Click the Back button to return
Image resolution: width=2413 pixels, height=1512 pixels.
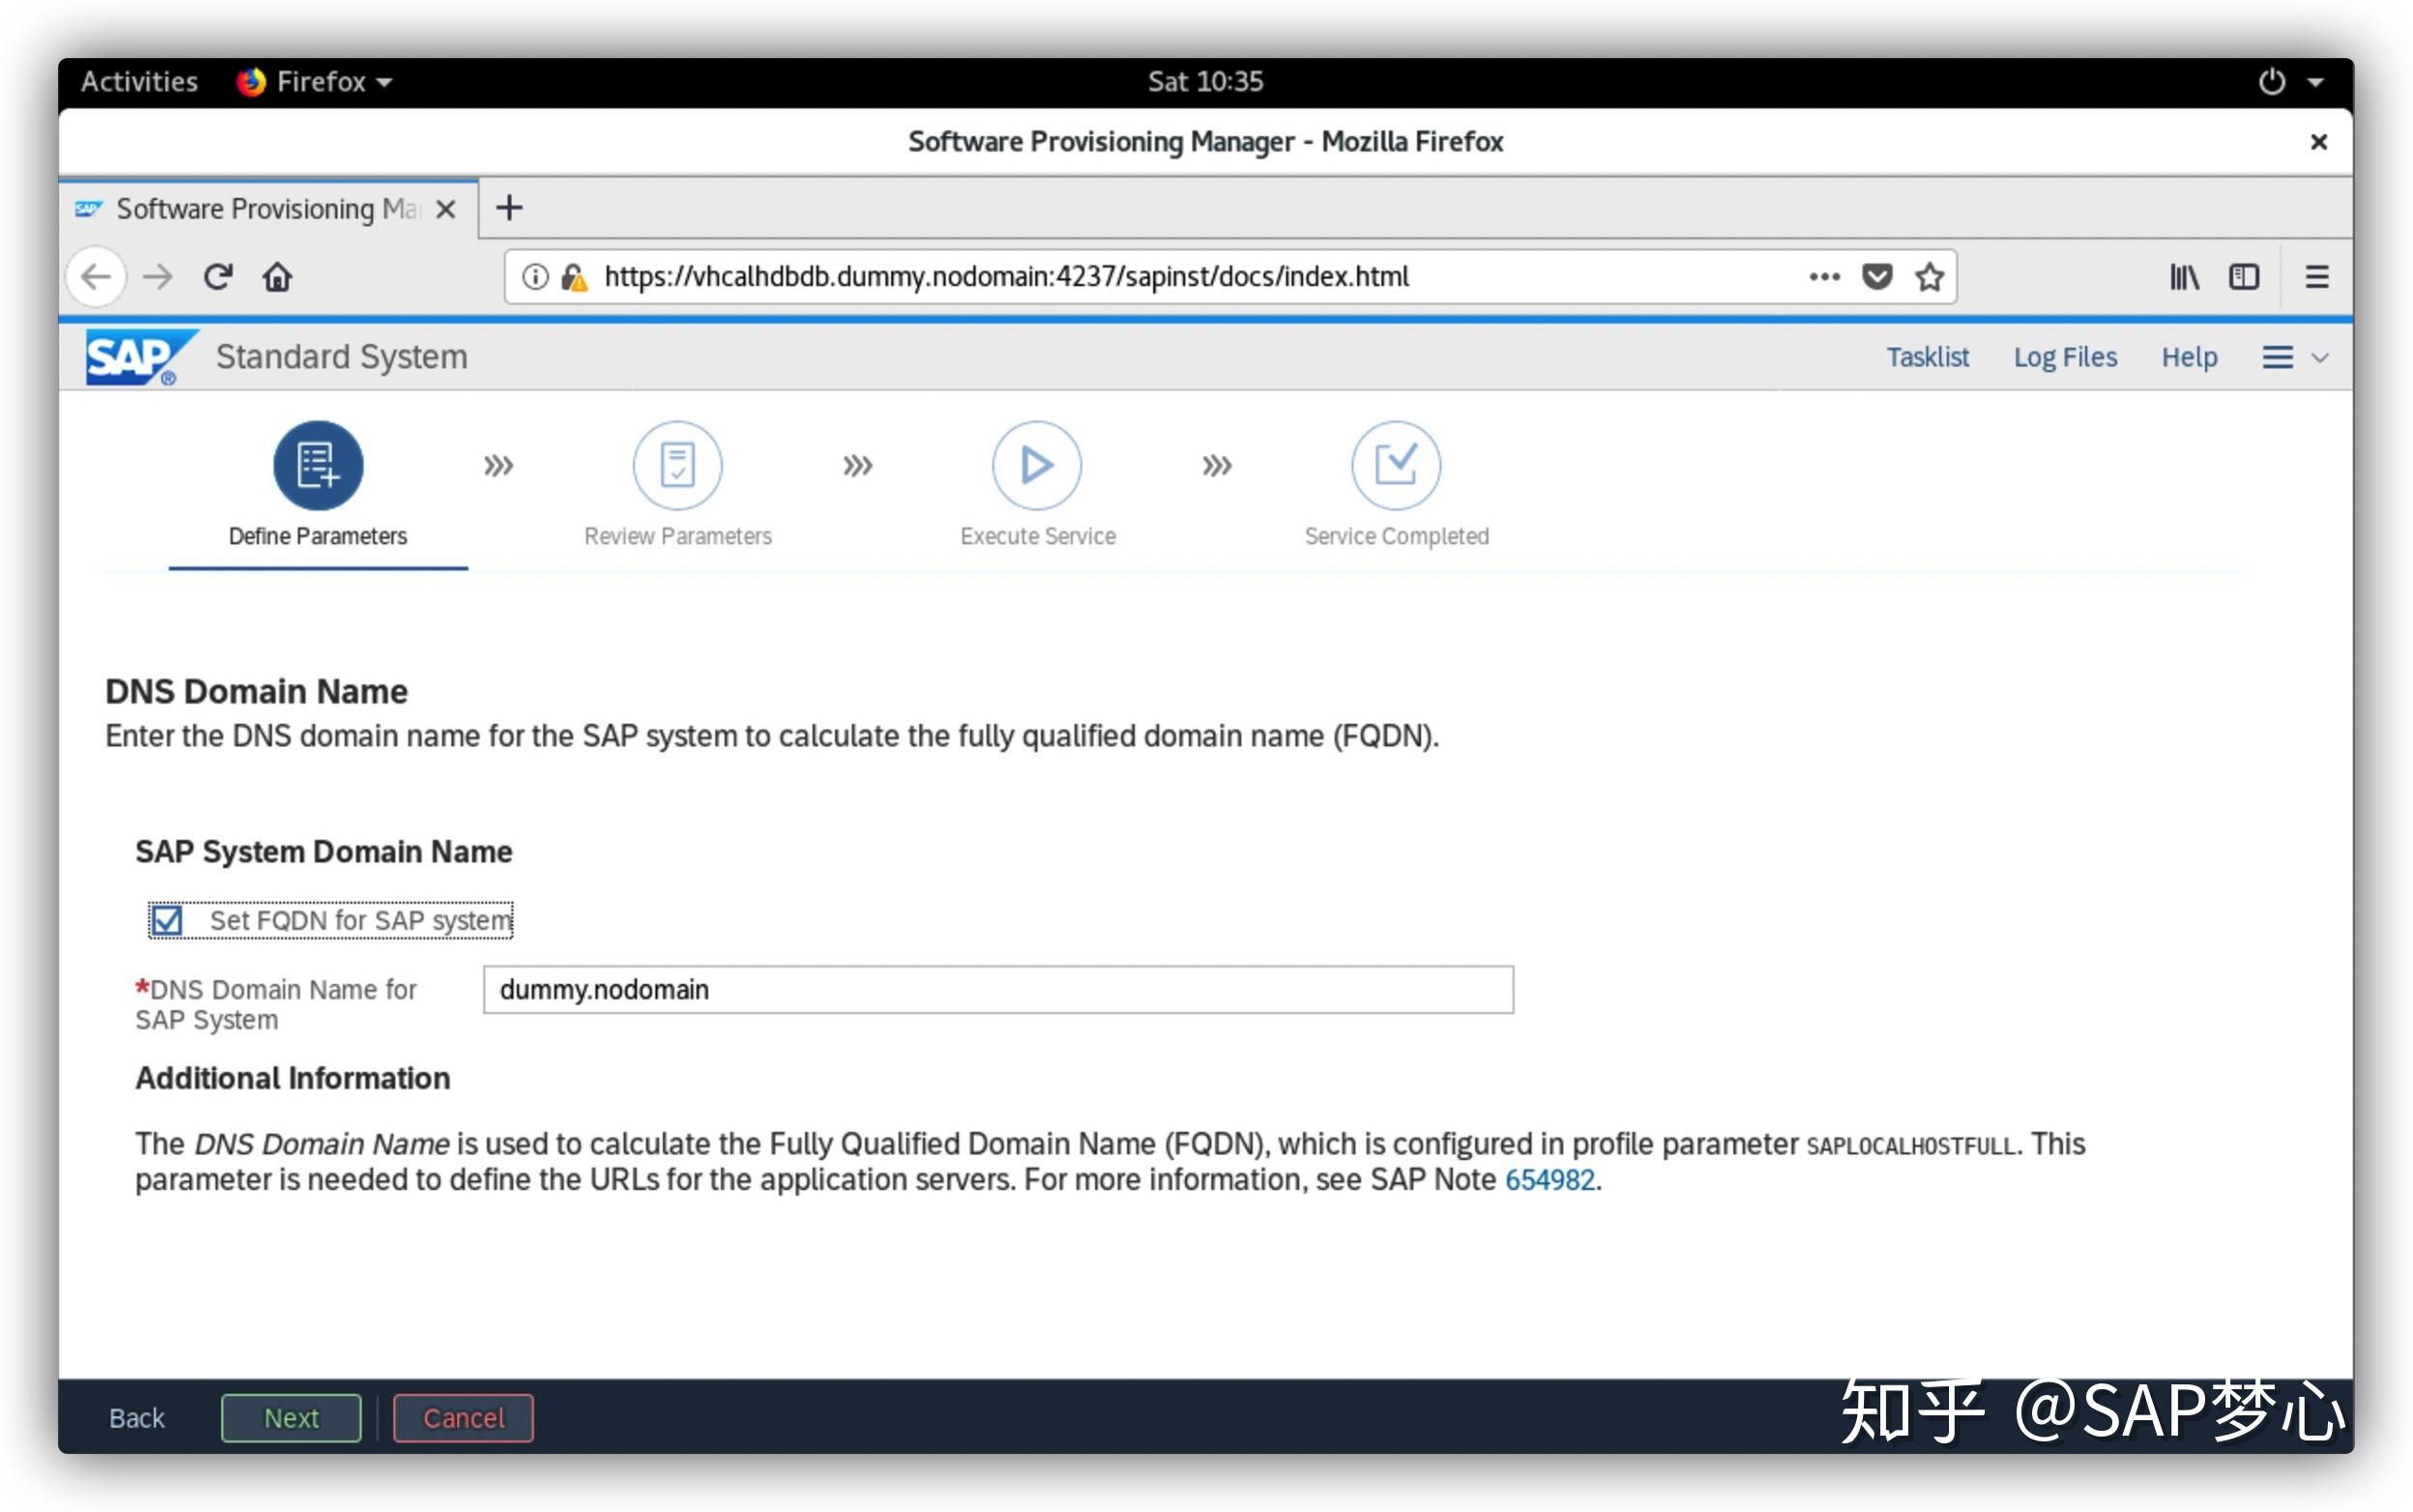[135, 1414]
